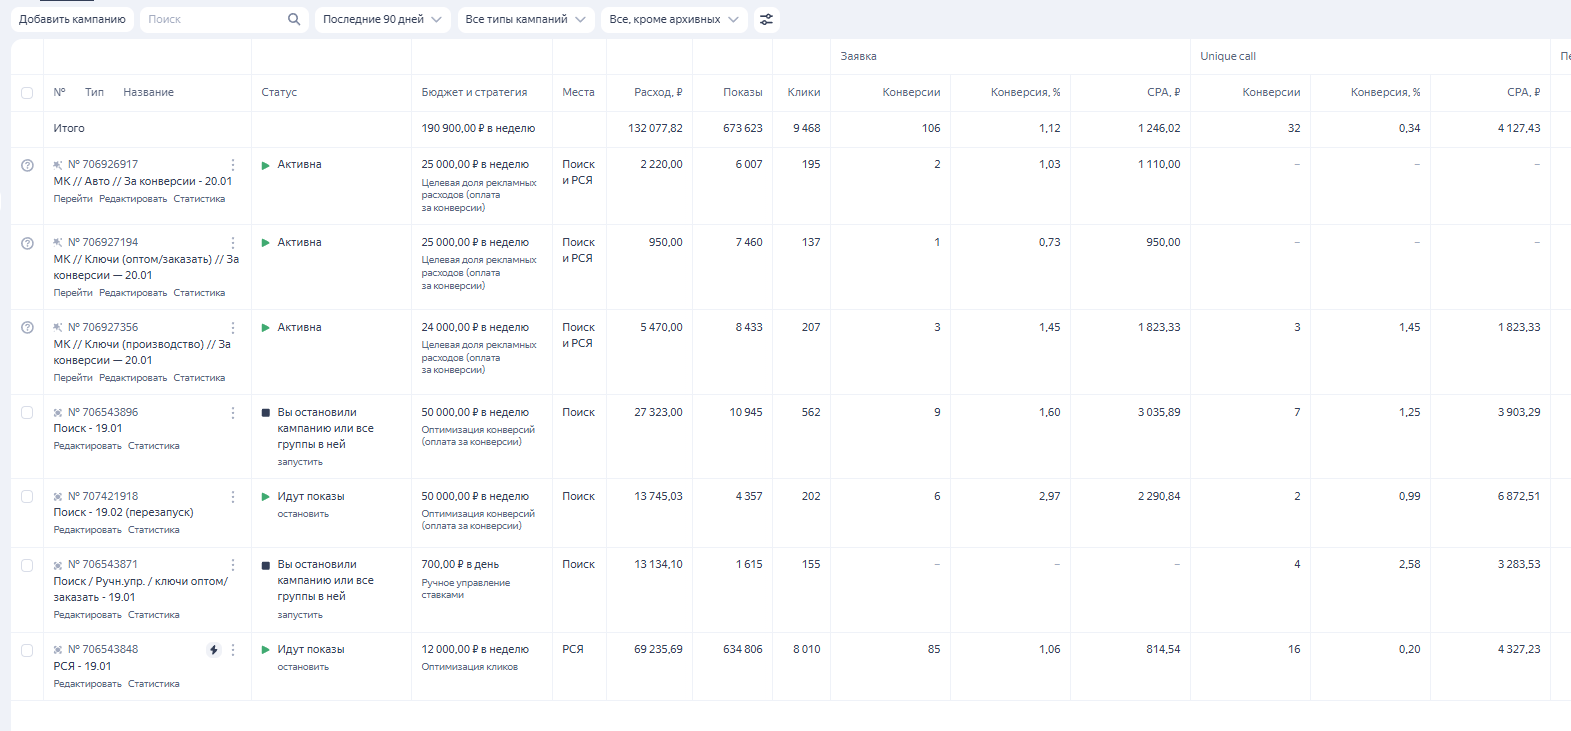Open three-dot menu for campaign 707421918

click(233, 497)
